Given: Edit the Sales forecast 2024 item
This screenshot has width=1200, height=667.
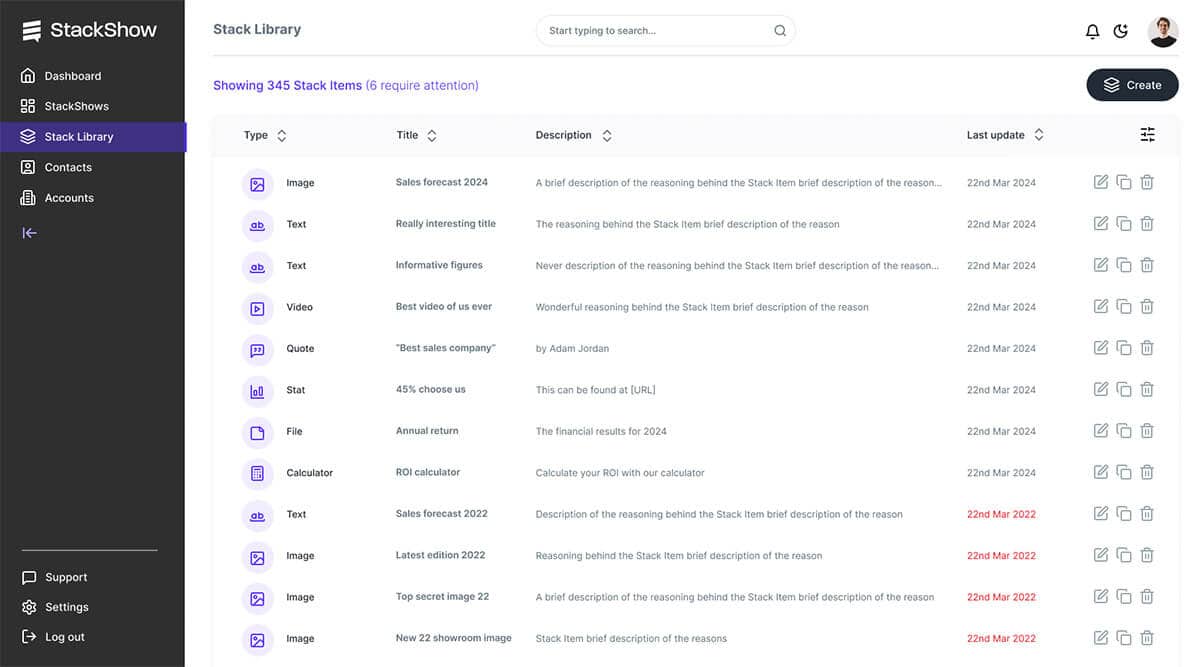Looking at the screenshot, I should point(1100,182).
